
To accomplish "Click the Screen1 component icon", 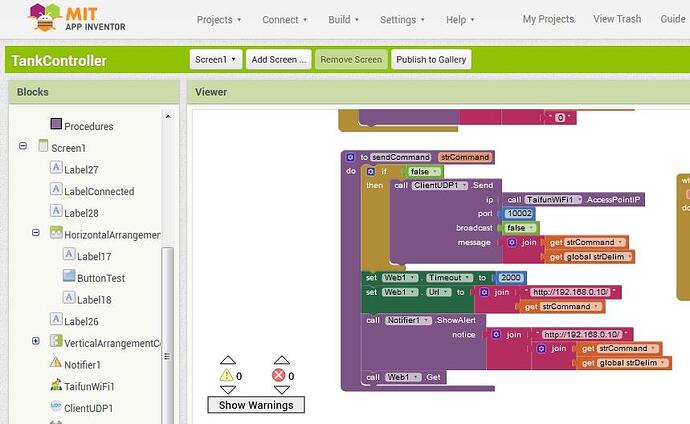I will (x=43, y=146).
